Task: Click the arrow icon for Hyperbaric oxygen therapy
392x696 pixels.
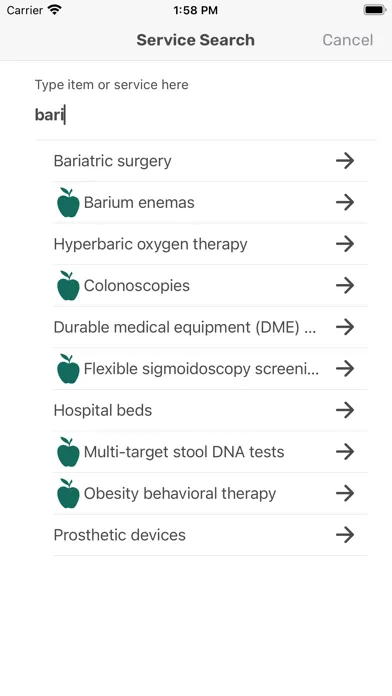Action: tap(345, 244)
